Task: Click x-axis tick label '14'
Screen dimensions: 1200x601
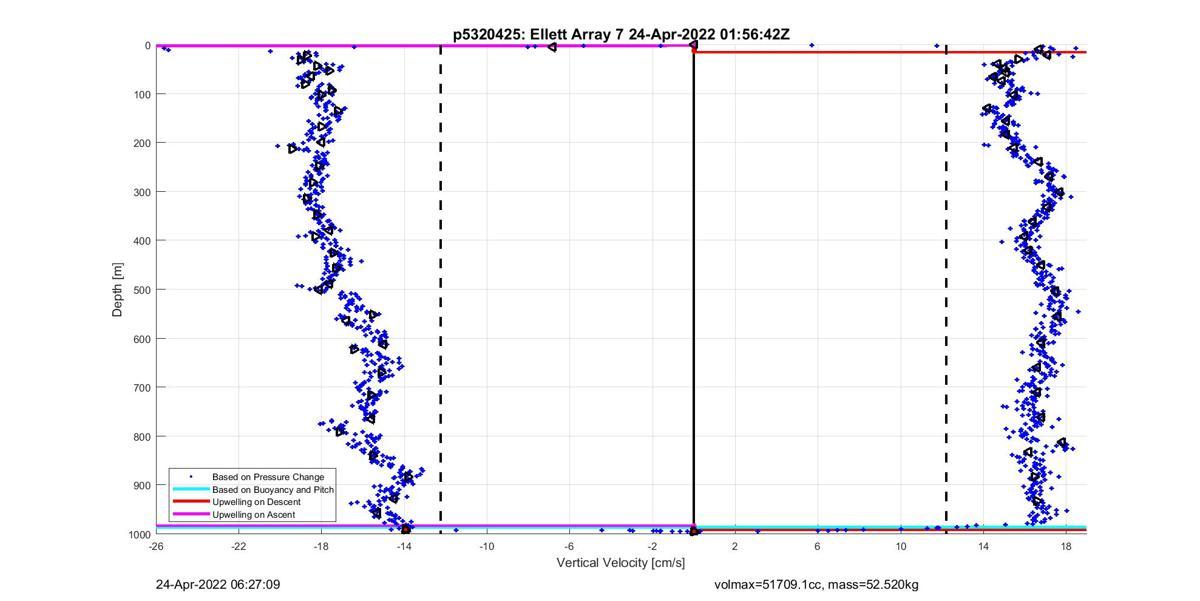Action: click(x=984, y=546)
